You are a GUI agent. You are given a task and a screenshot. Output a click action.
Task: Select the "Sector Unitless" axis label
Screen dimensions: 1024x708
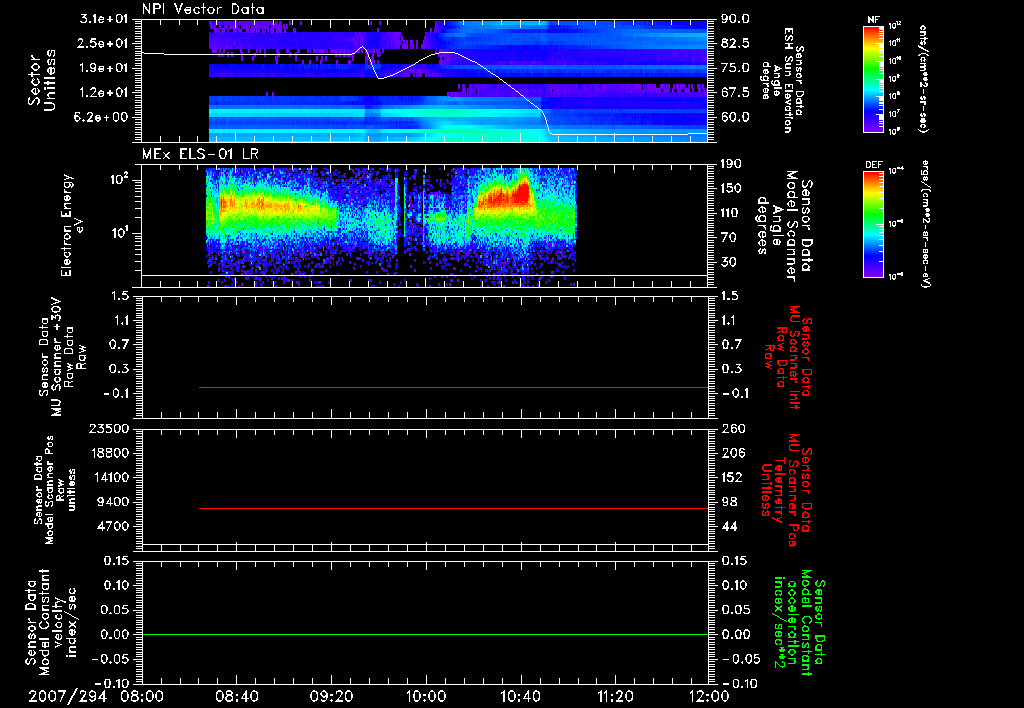click(42, 80)
